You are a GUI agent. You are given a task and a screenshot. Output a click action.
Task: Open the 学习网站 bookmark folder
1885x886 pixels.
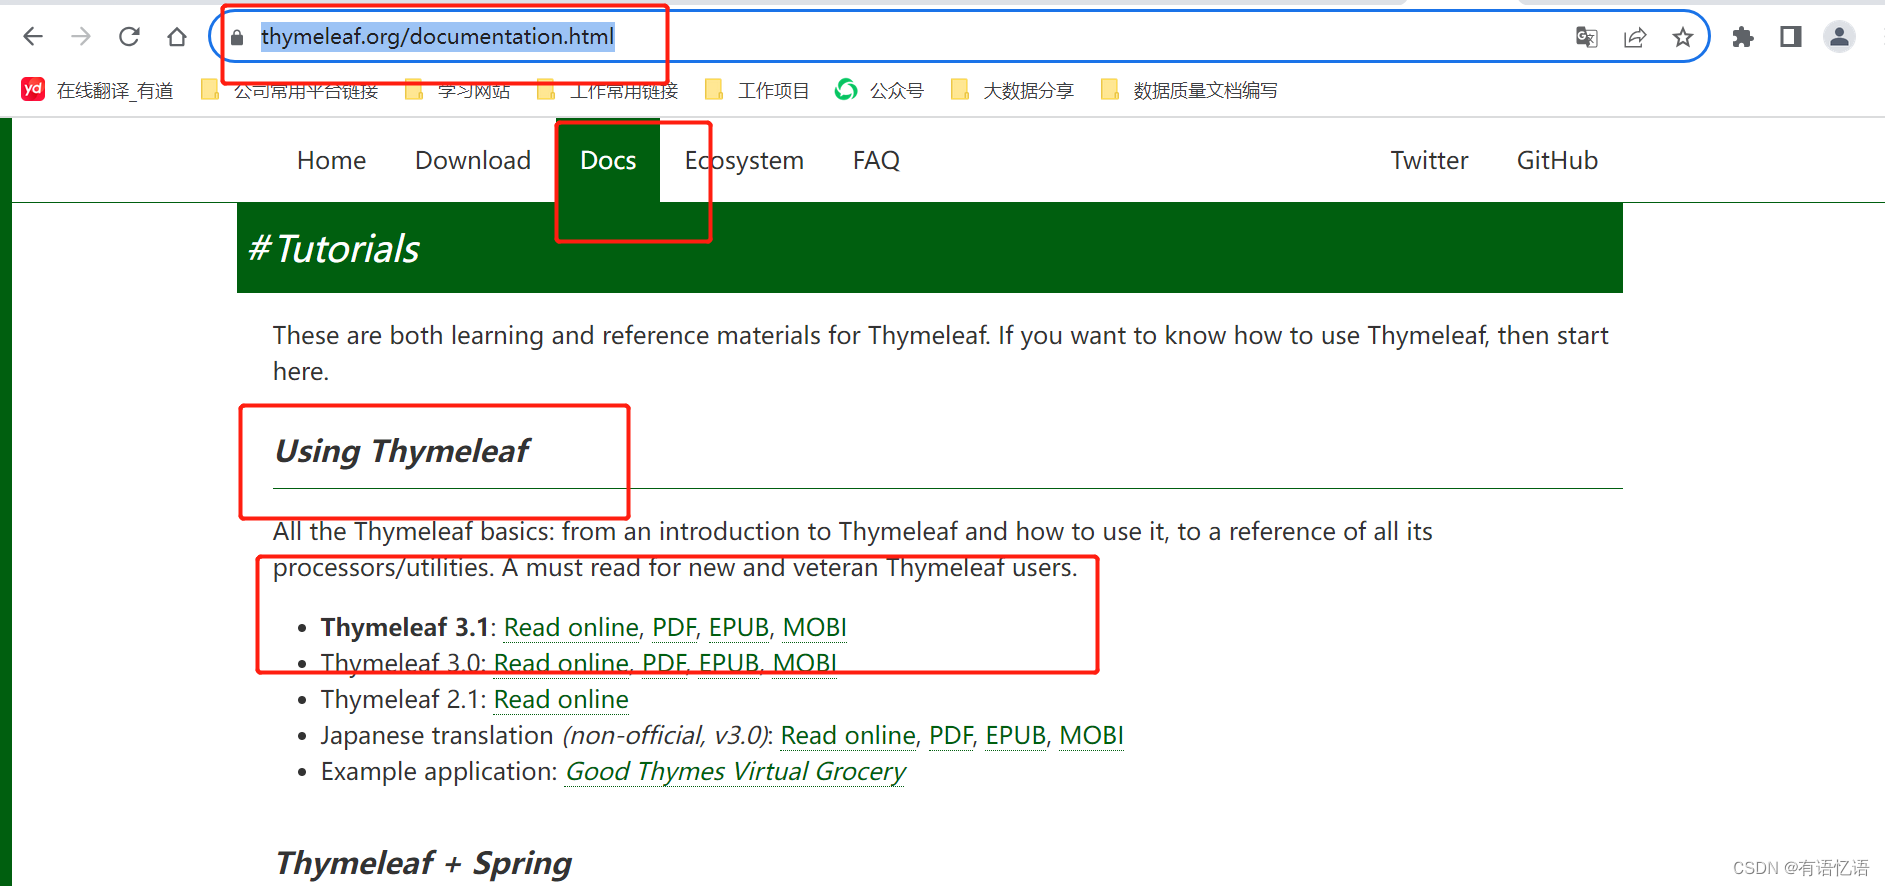(458, 90)
